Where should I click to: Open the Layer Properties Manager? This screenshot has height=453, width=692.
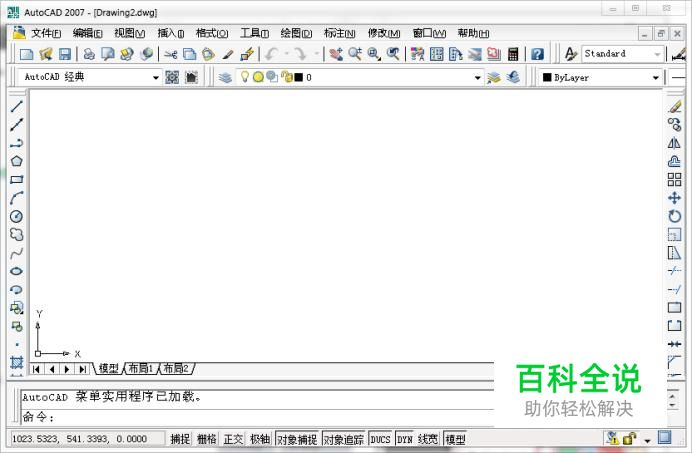click(x=225, y=78)
